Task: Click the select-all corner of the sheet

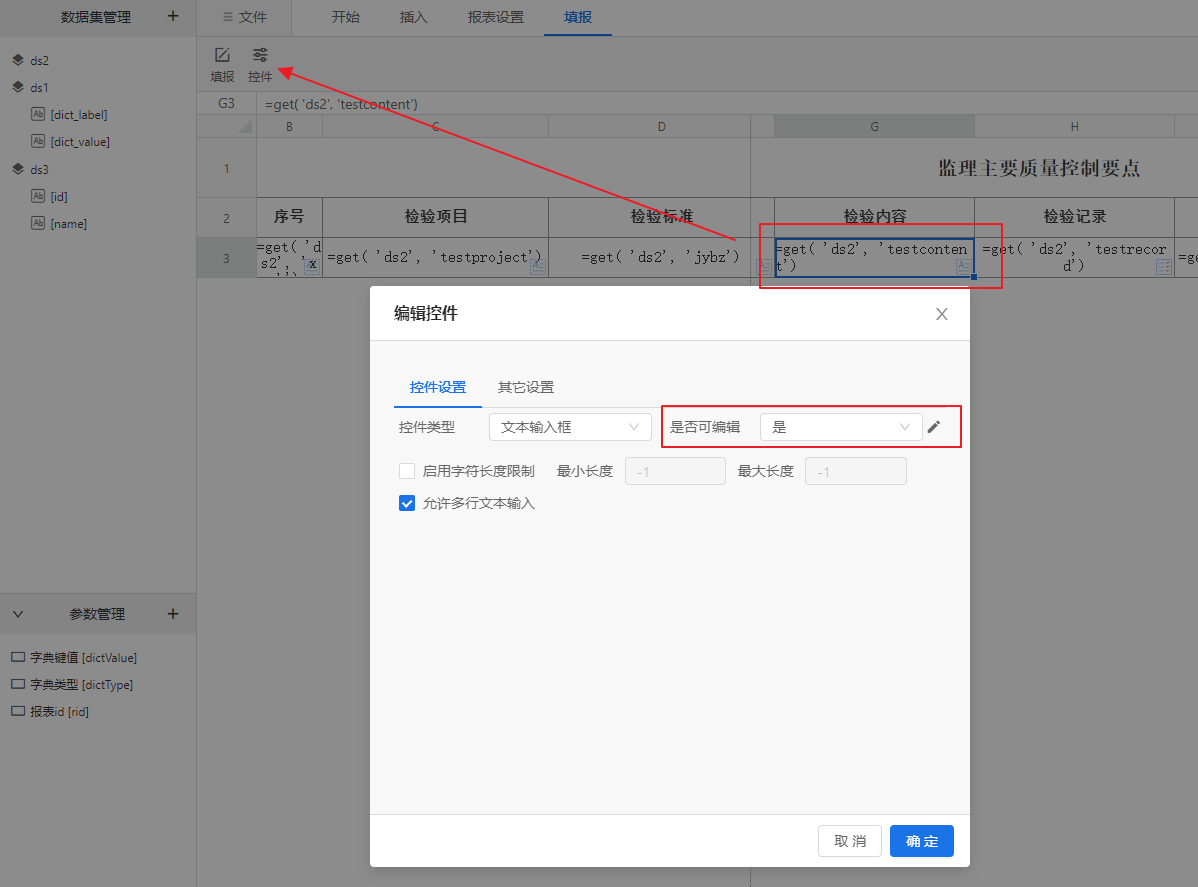Action: [x=226, y=127]
